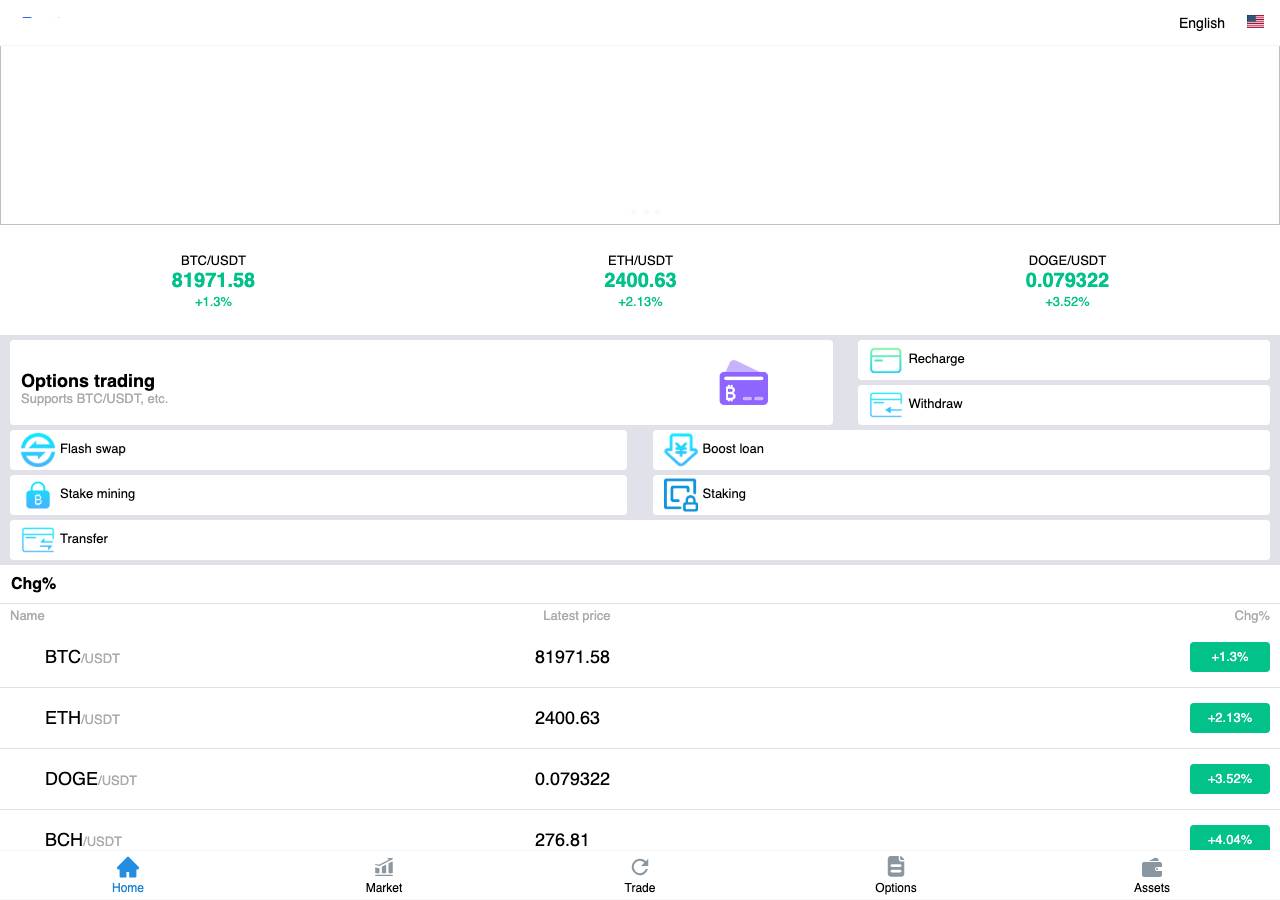Click the carousel pagination dots
The image size is (1280, 900).
point(646,212)
